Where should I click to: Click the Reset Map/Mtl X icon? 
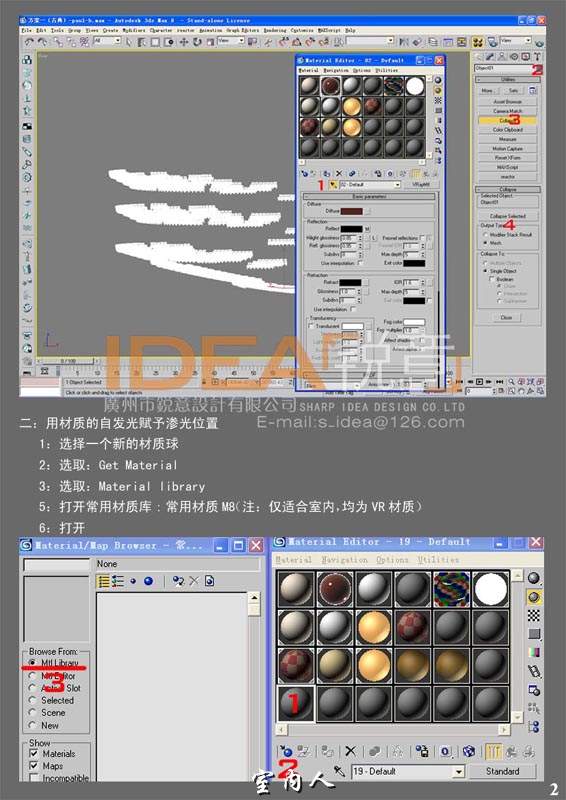tap(350, 751)
